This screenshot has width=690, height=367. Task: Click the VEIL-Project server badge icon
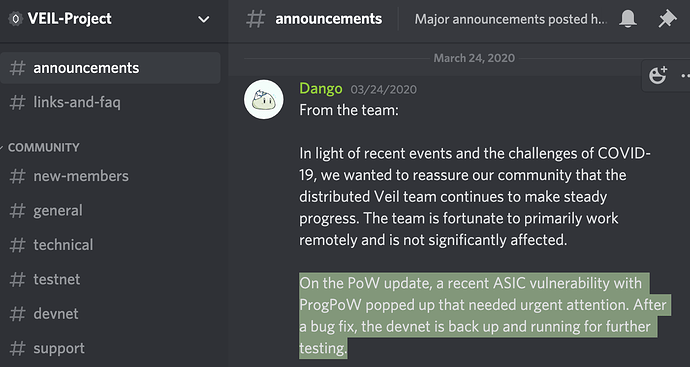click(16, 19)
